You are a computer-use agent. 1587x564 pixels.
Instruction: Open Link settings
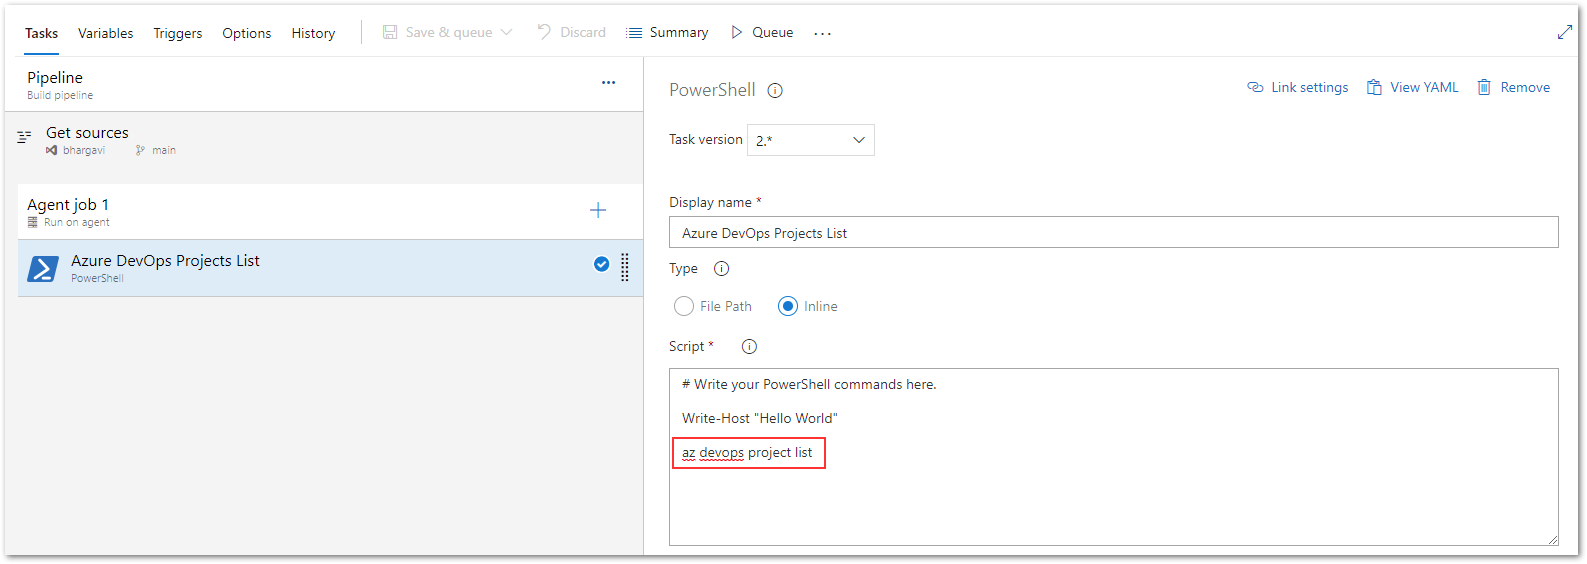[1297, 88]
